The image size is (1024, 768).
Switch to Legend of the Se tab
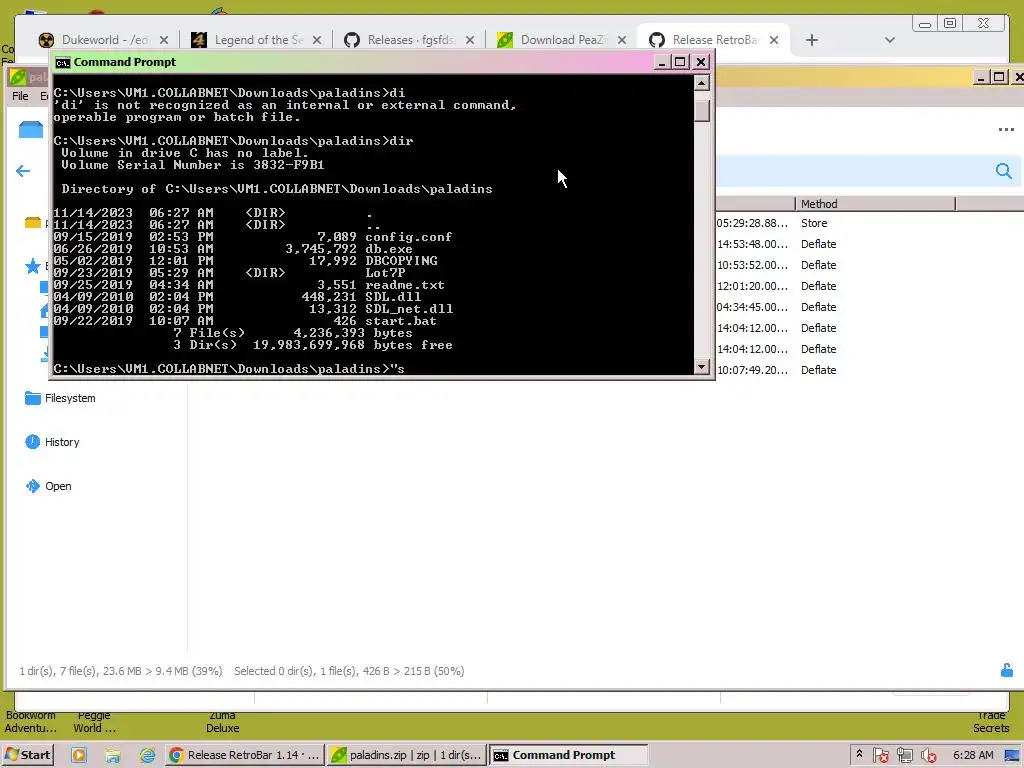point(259,40)
